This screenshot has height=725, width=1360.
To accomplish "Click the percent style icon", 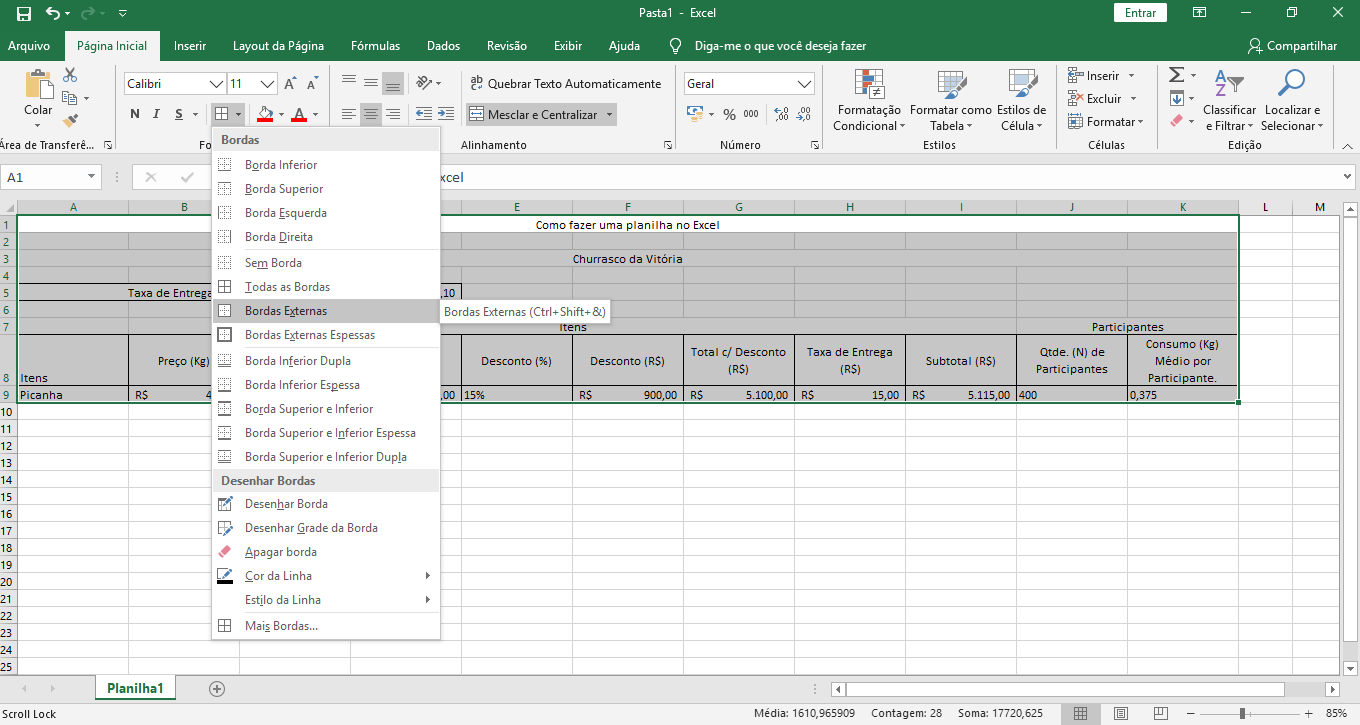I will pos(729,115).
